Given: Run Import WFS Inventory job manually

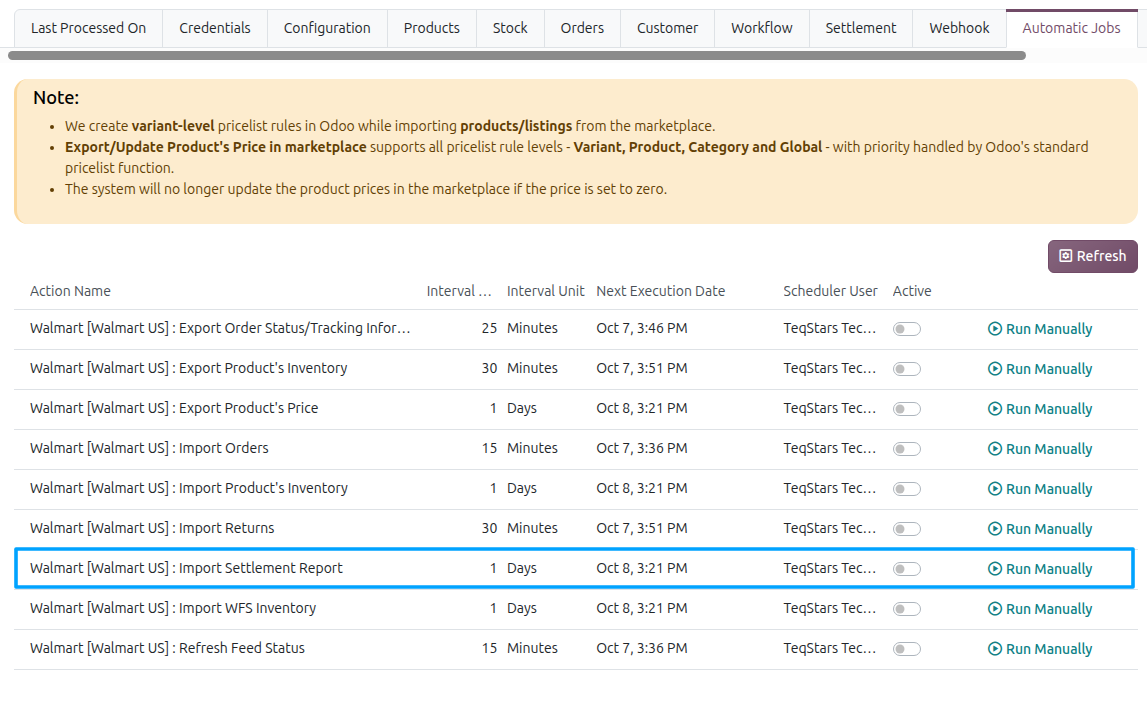Looking at the screenshot, I should (x=1039, y=609).
